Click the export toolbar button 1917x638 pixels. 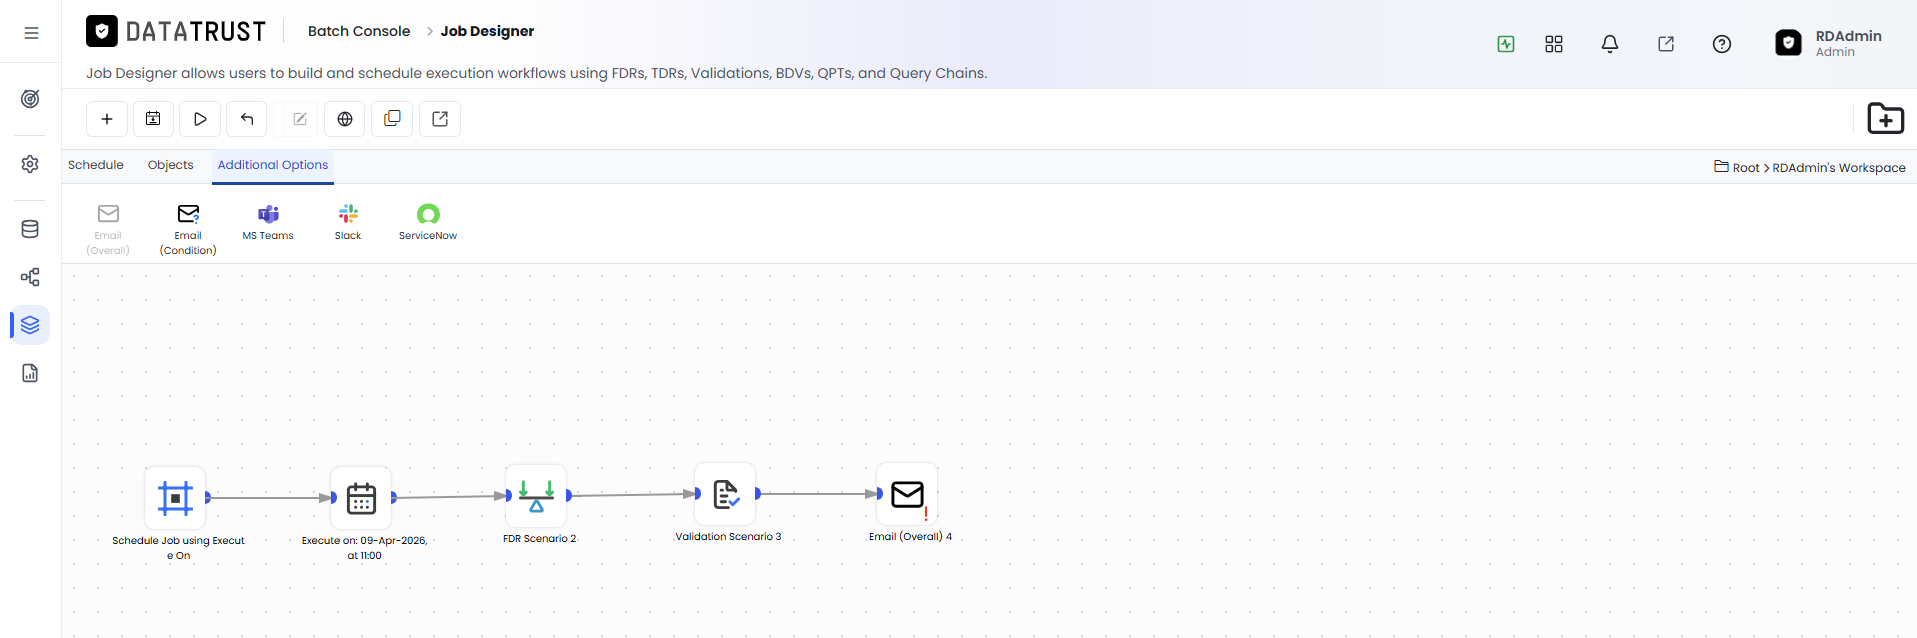tap(440, 119)
